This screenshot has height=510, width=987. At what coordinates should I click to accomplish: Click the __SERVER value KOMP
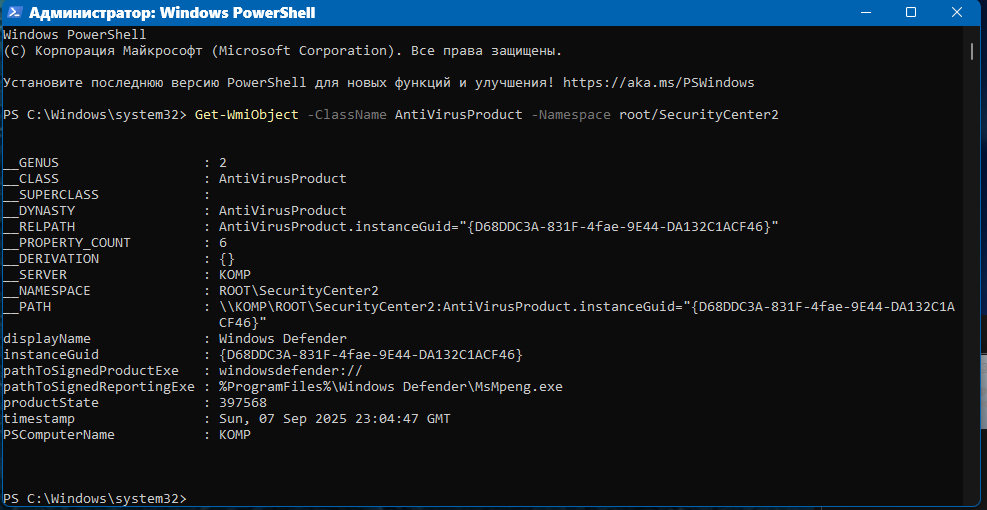point(234,275)
